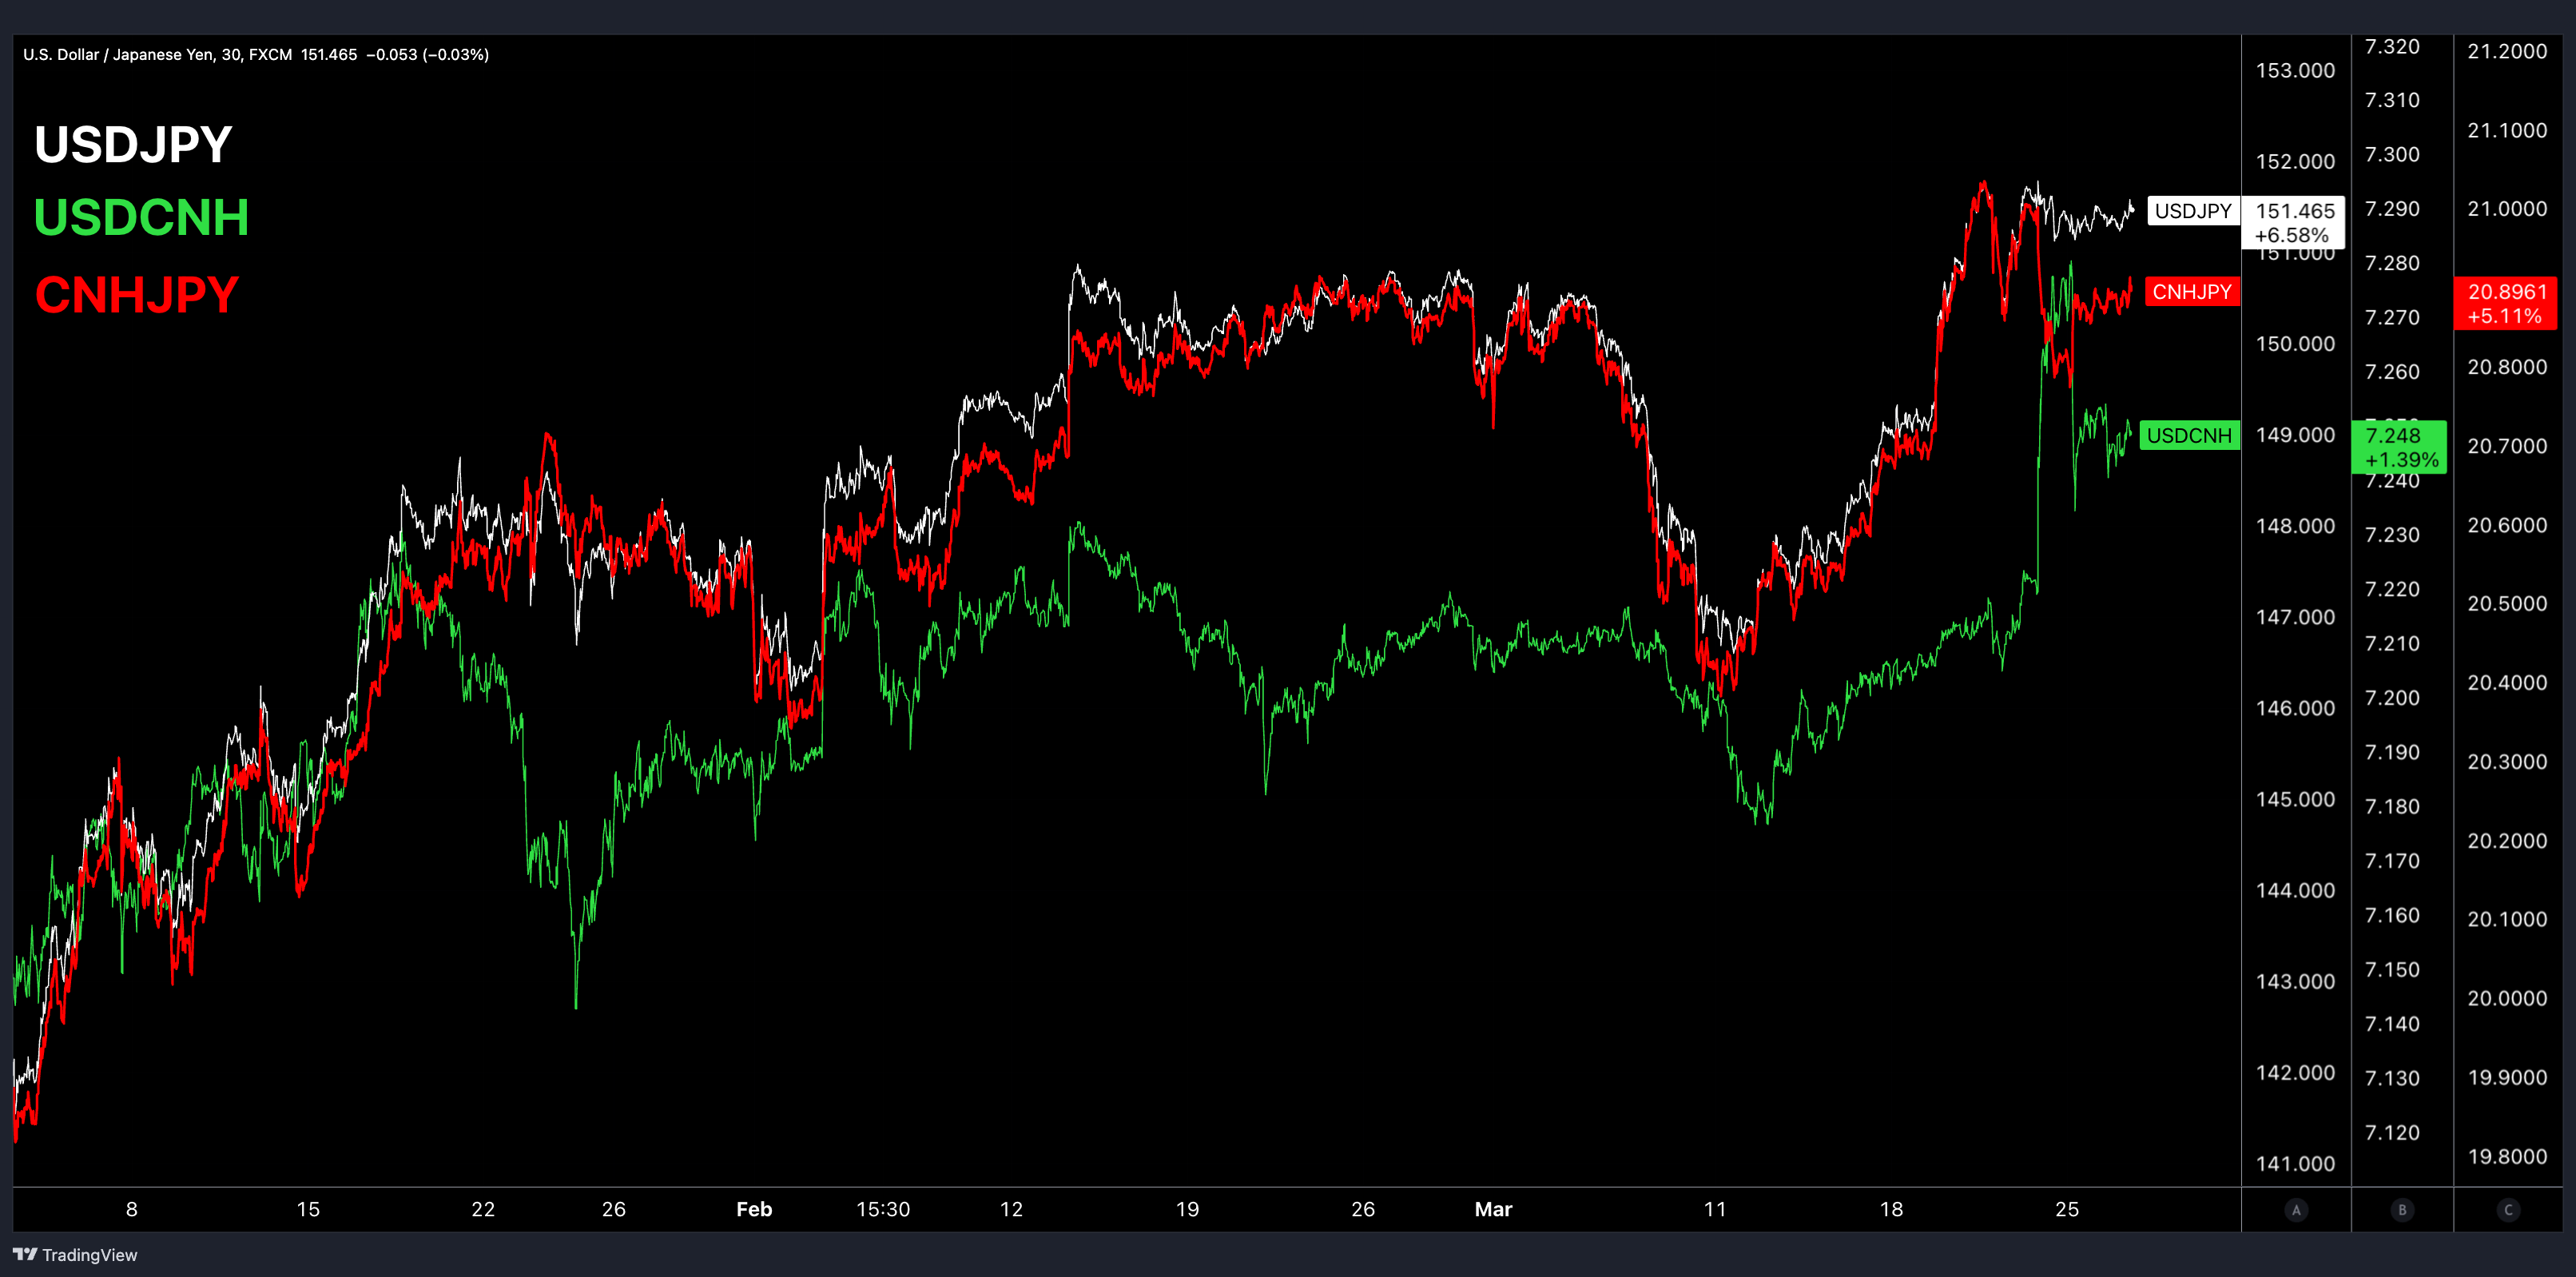Click the chart title U.S. Dollar / Japanese Yen
This screenshot has height=1277, width=2576.
pos(120,54)
